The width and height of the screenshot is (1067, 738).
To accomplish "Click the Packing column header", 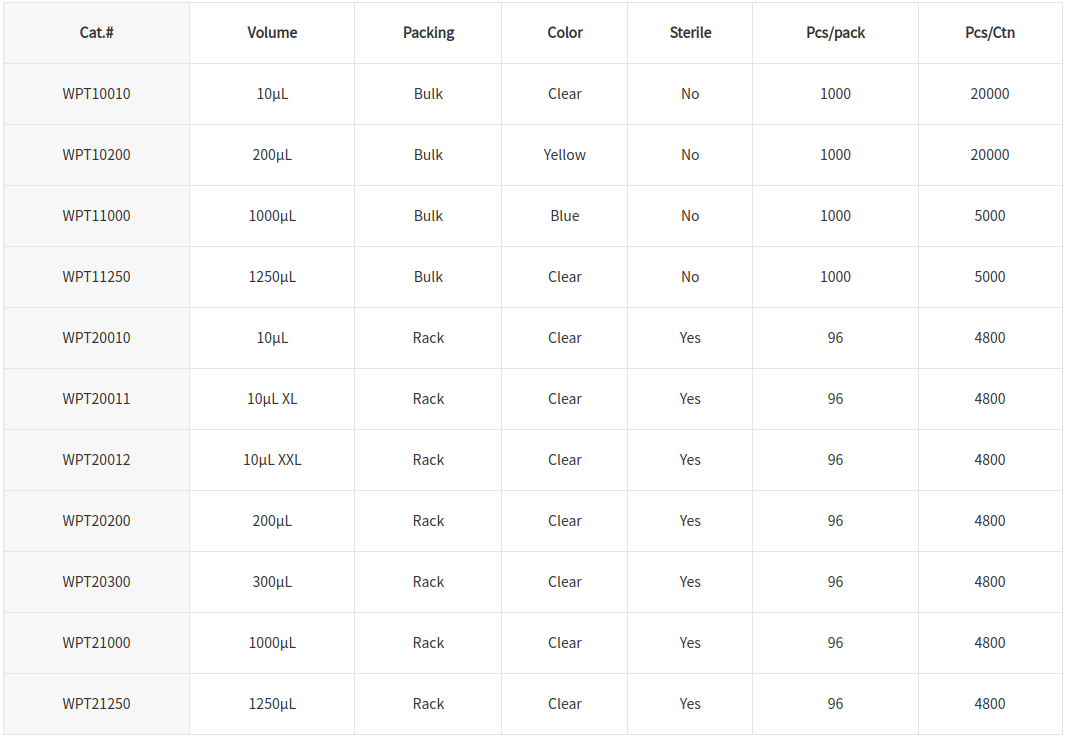I will pyautogui.click(x=428, y=33).
